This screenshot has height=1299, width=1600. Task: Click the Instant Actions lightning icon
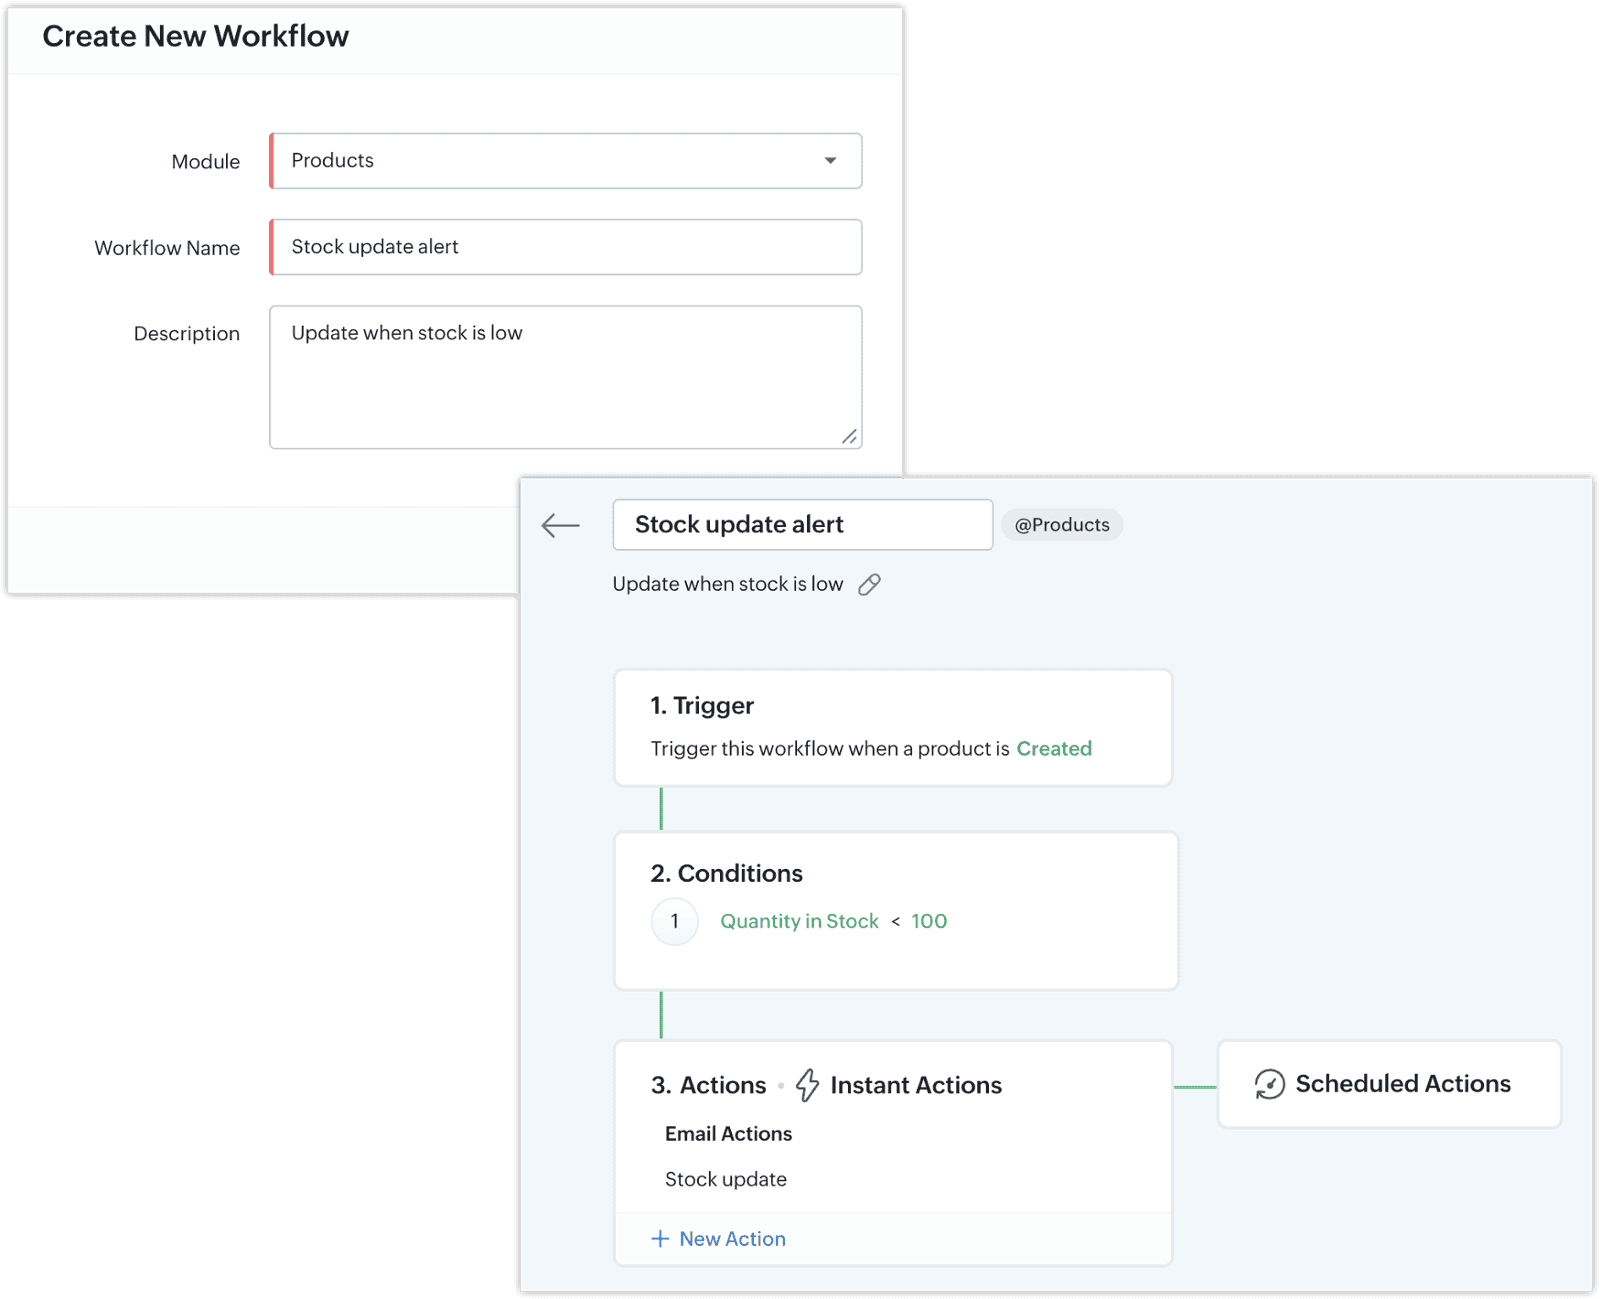(x=807, y=1085)
